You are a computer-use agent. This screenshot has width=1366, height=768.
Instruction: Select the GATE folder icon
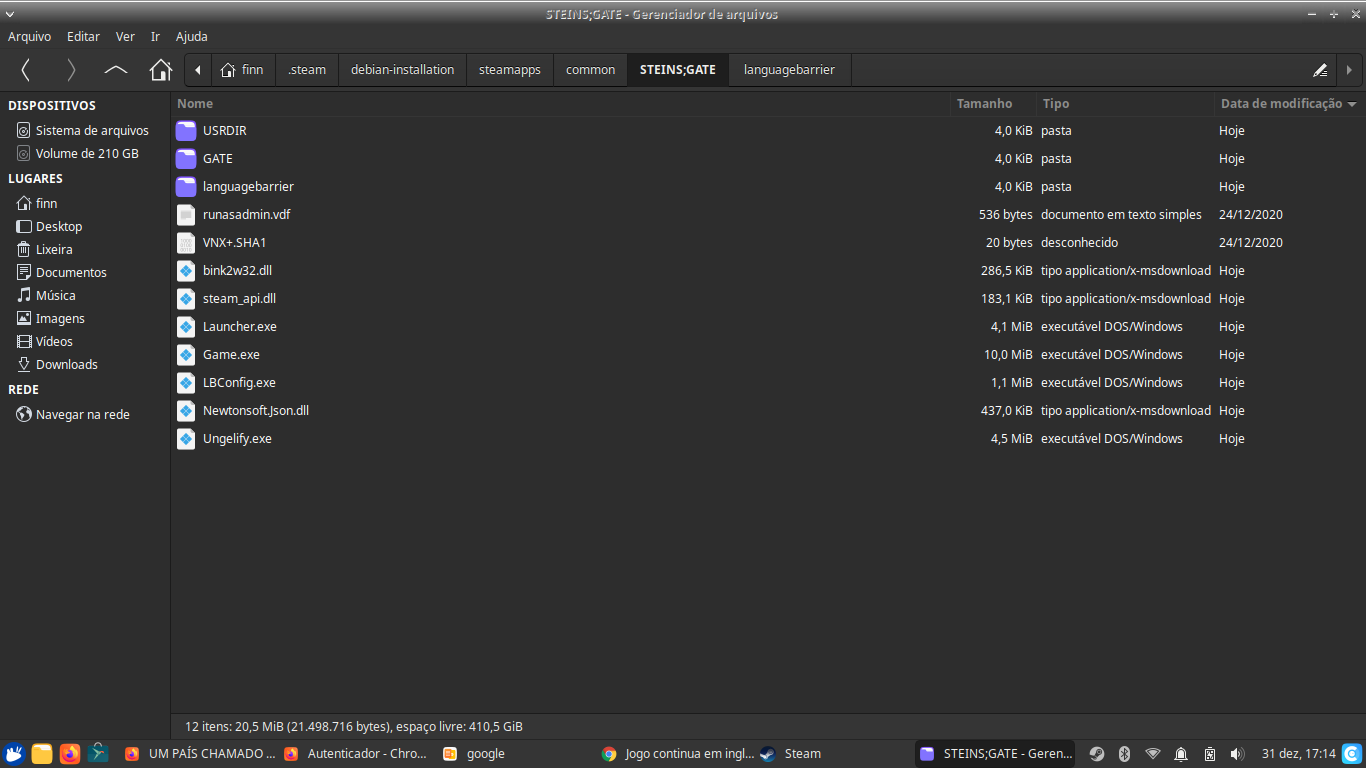click(x=186, y=159)
